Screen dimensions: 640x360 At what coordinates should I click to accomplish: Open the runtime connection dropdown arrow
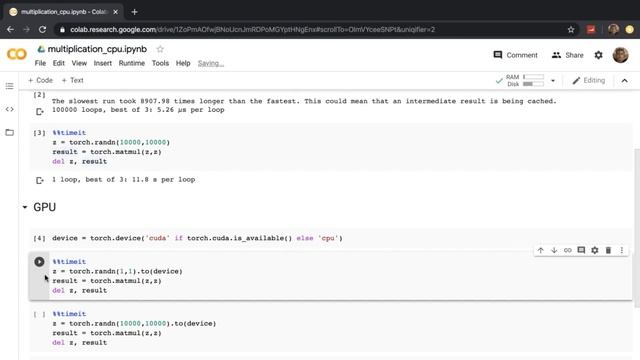553,81
